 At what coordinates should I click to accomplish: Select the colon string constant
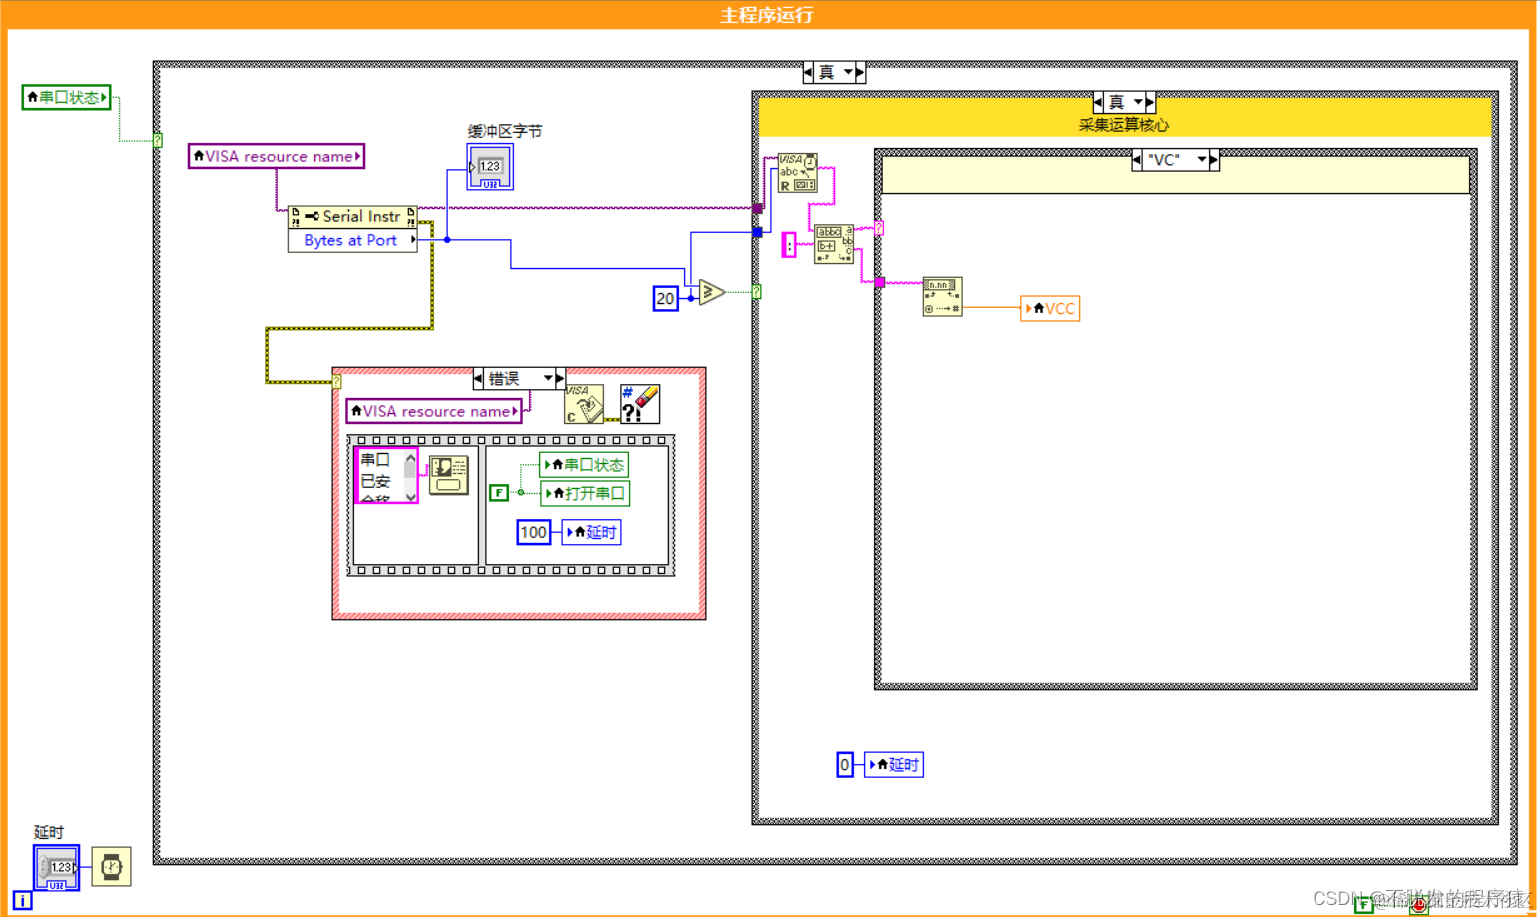pyautogui.click(x=789, y=245)
